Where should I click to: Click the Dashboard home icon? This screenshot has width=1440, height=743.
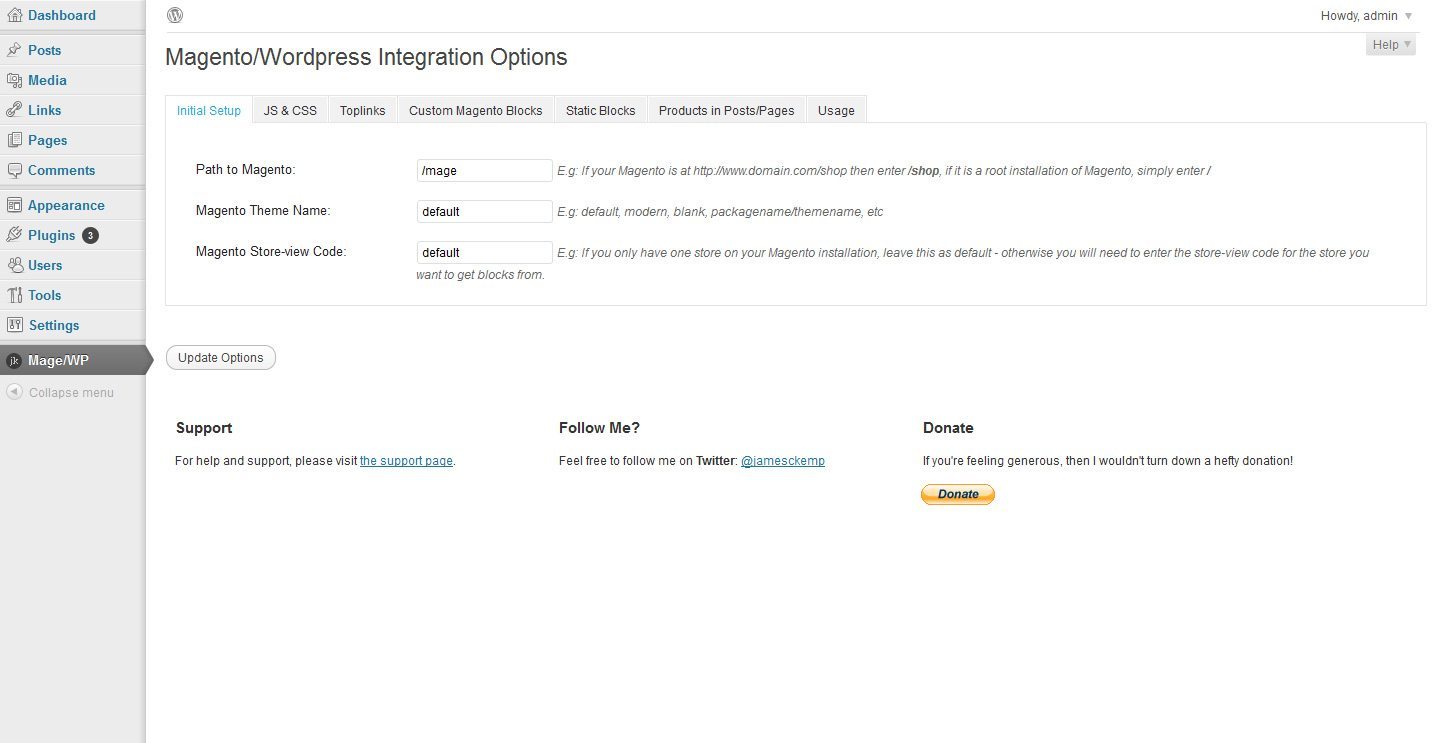coord(14,15)
